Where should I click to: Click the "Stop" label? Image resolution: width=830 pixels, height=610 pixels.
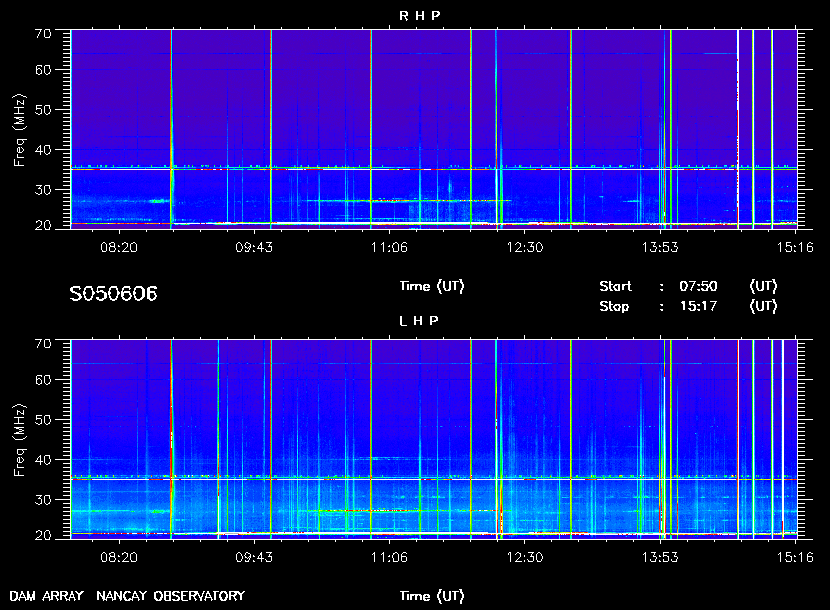coord(614,307)
